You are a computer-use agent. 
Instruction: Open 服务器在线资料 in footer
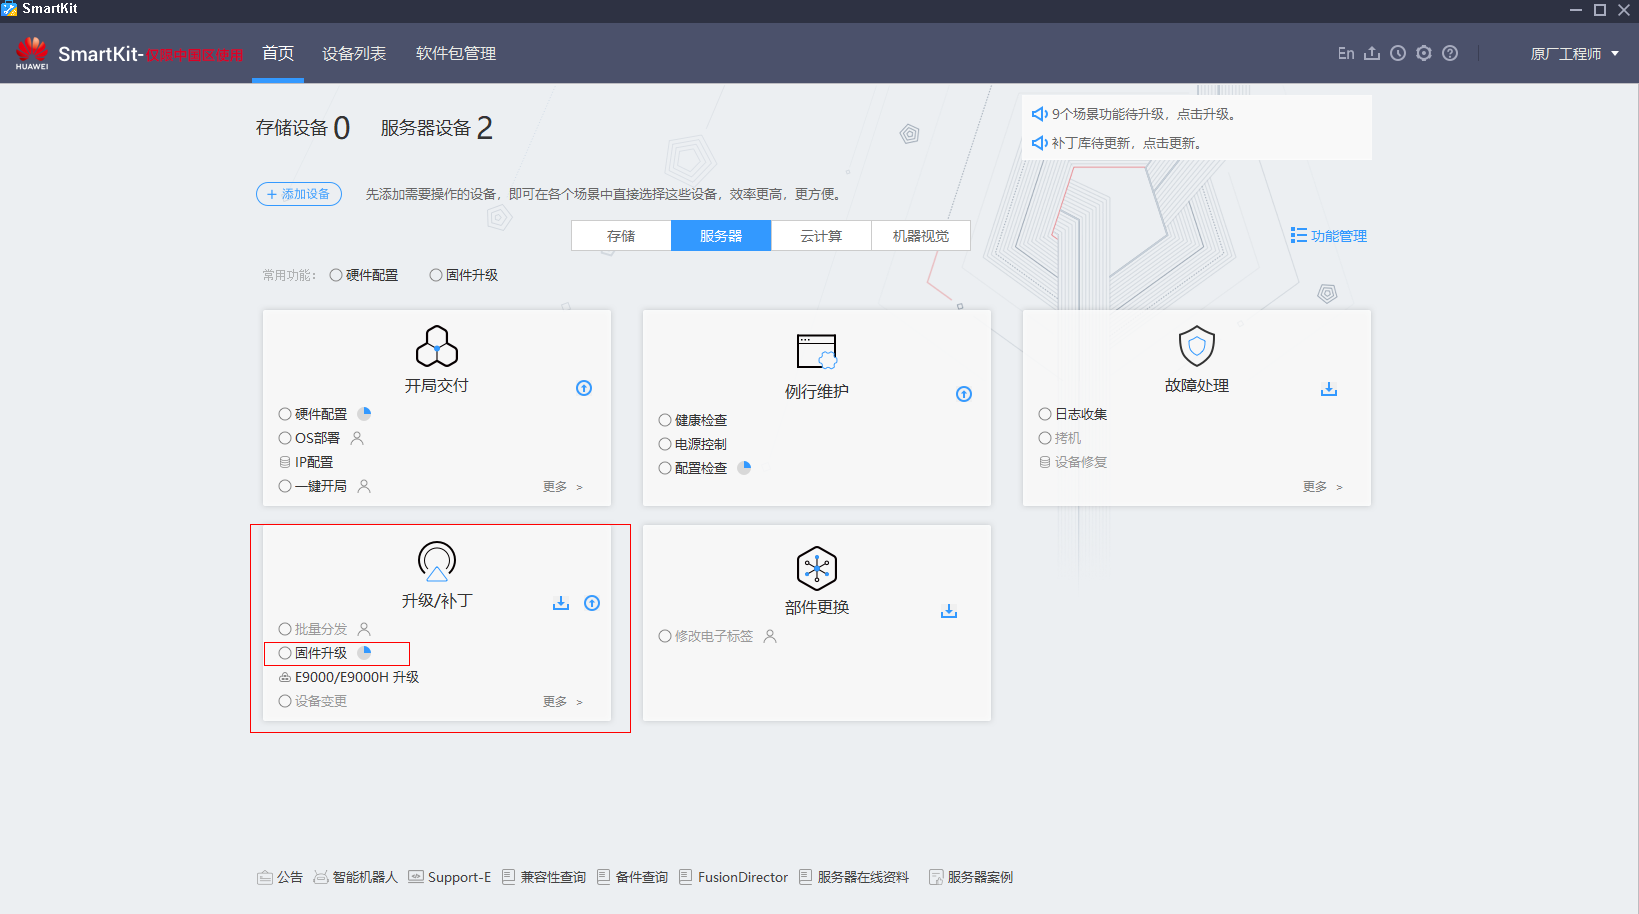(854, 877)
